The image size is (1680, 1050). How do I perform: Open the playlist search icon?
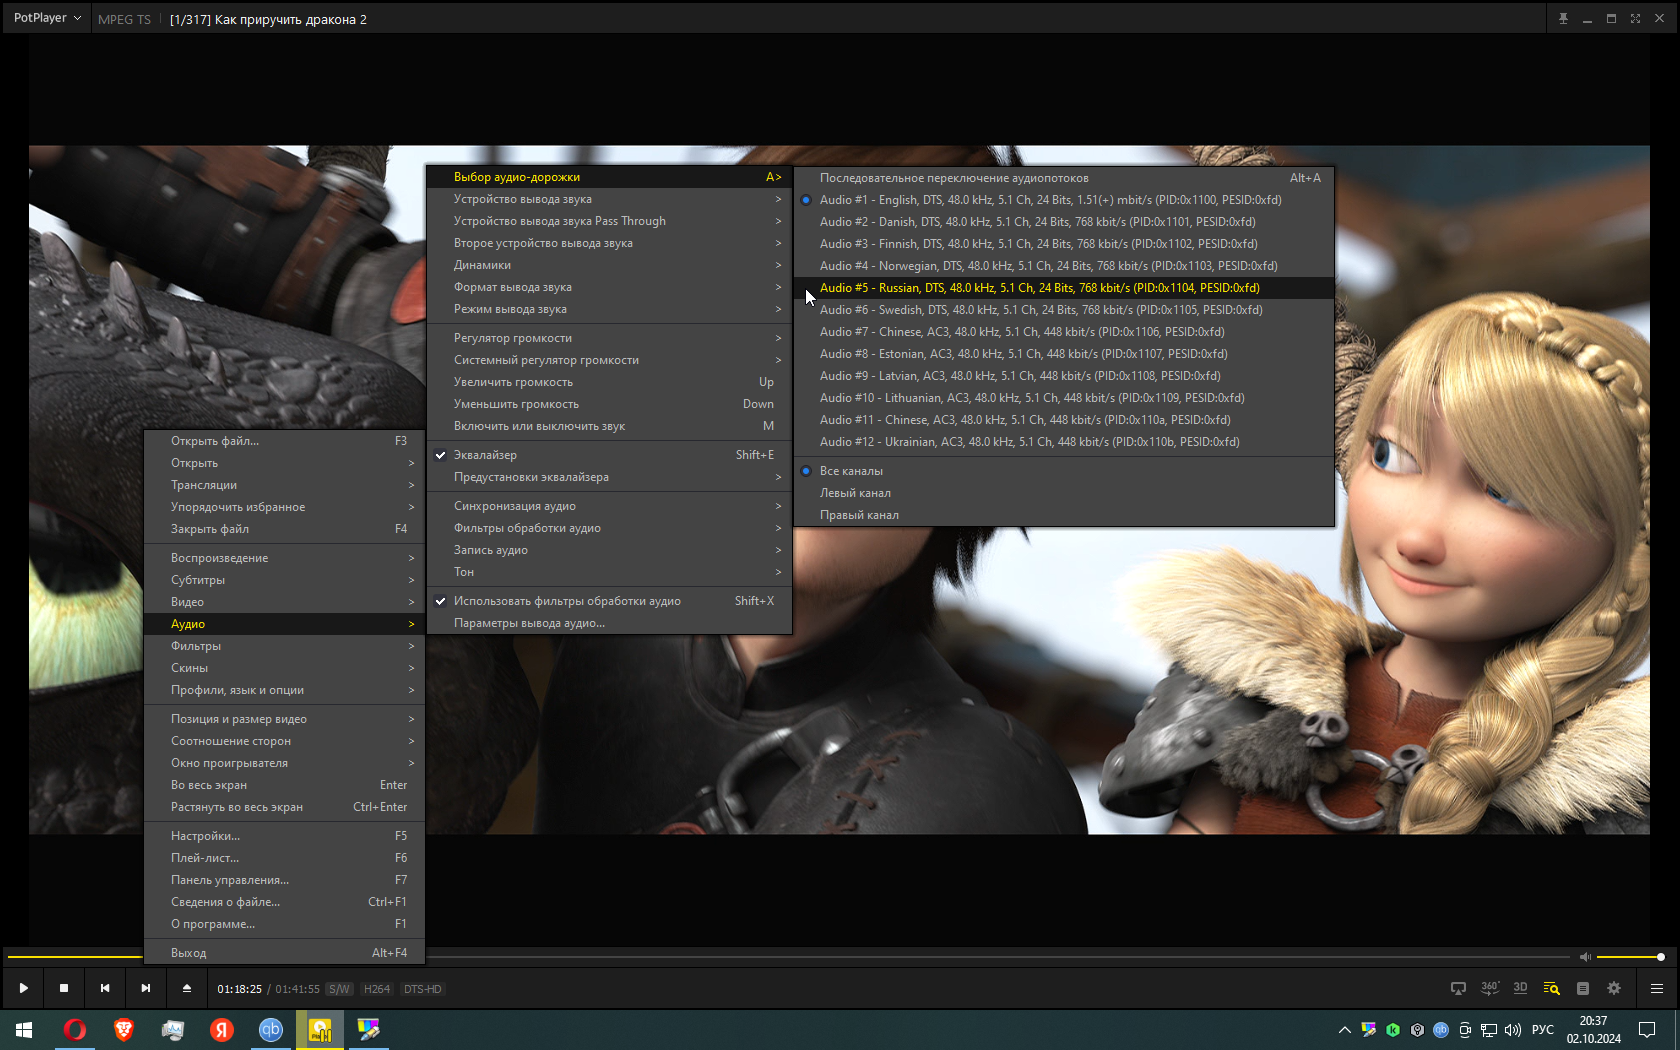click(1551, 988)
